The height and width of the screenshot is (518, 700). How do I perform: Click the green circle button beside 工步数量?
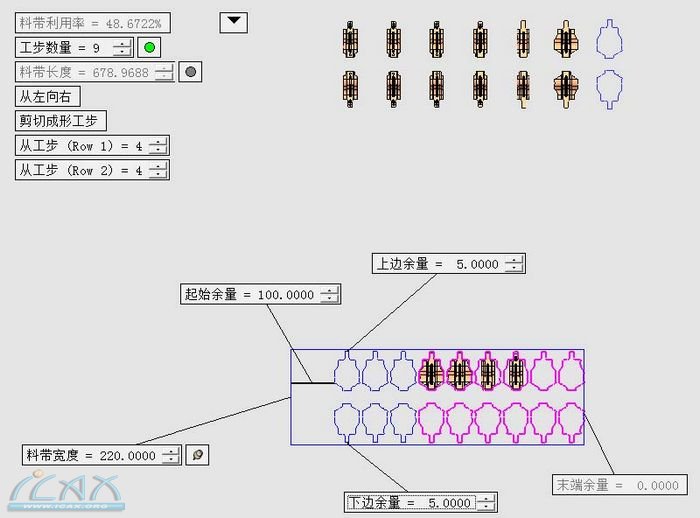coord(150,47)
